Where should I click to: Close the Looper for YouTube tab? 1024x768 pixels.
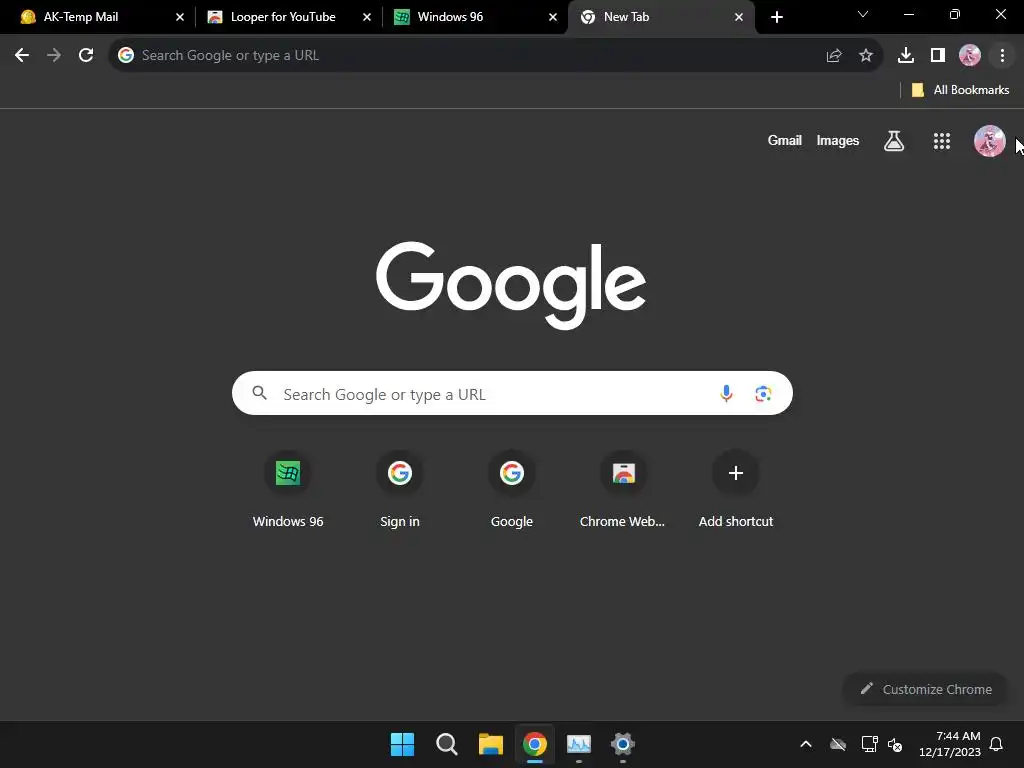pyautogui.click(x=367, y=17)
